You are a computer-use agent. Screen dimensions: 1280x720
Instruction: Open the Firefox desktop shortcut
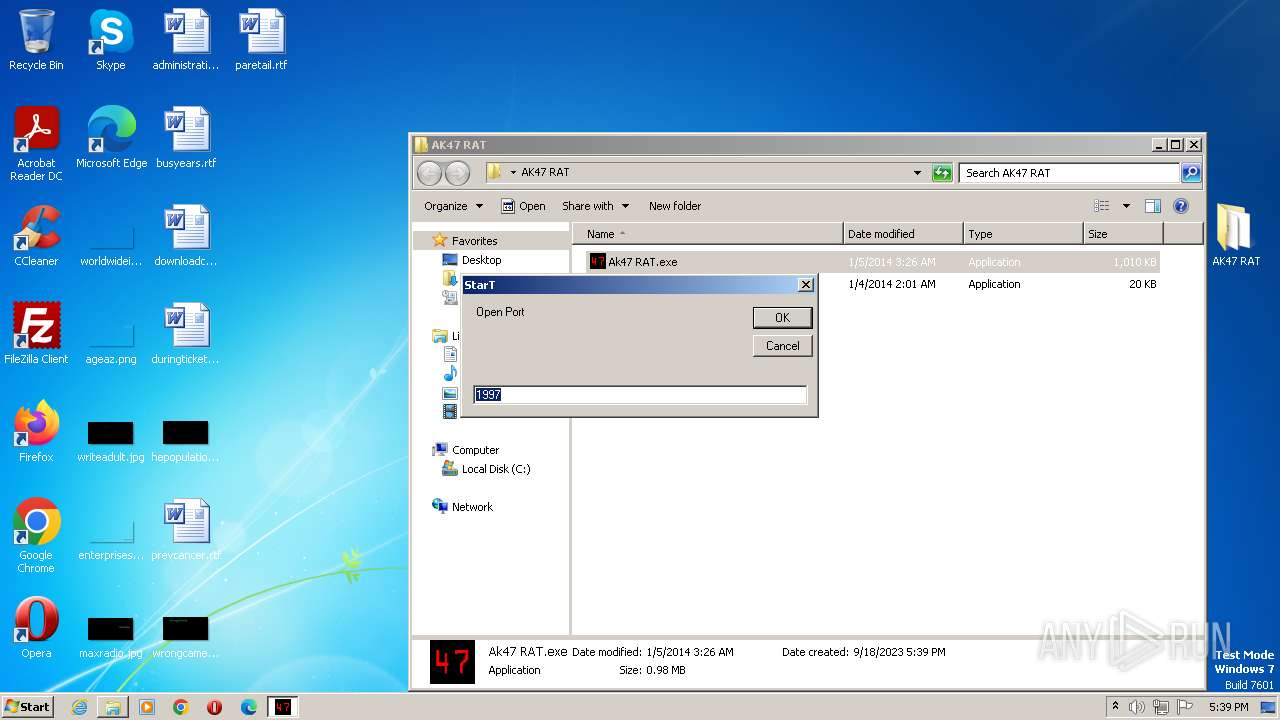[36, 432]
